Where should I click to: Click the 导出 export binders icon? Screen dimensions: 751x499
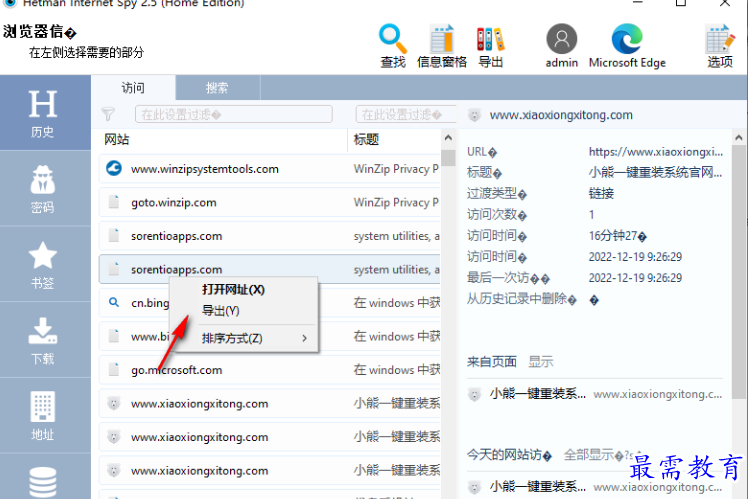[490, 39]
